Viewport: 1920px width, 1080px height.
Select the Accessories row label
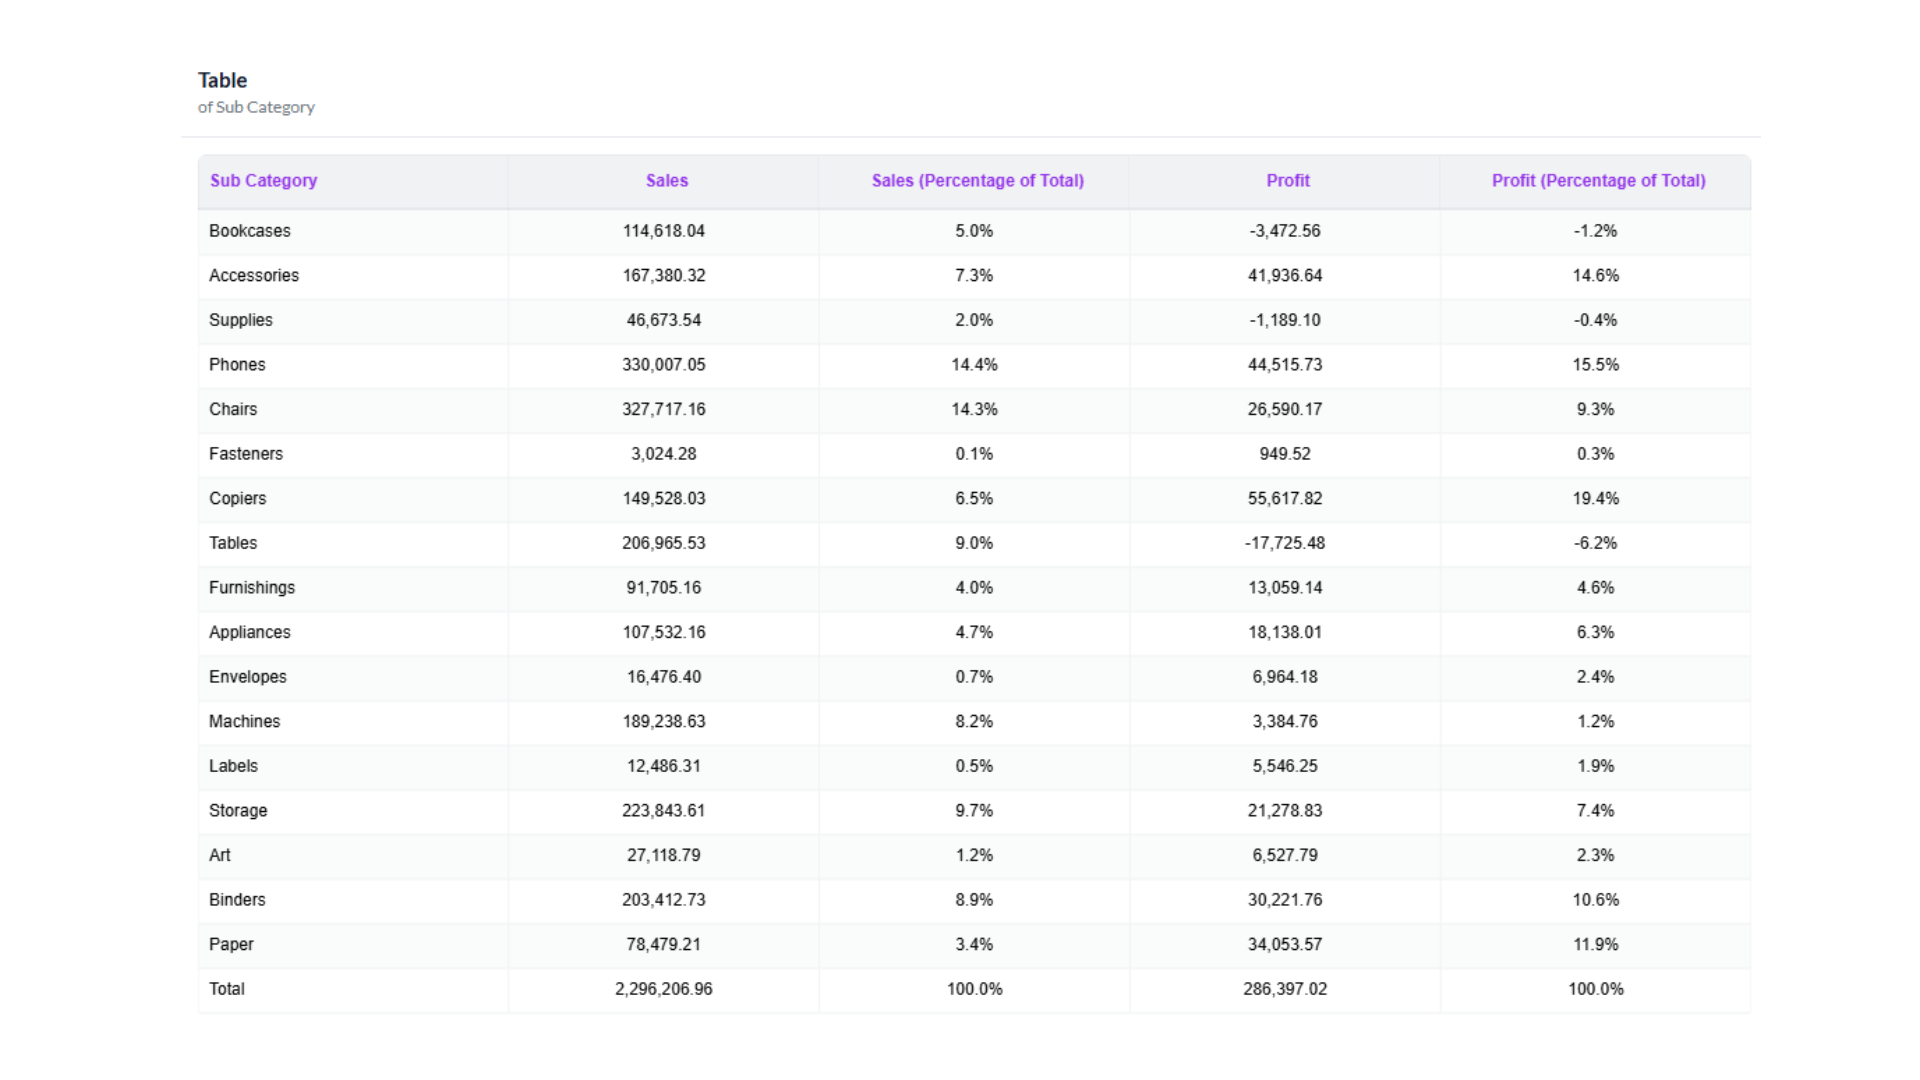[x=254, y=276]
